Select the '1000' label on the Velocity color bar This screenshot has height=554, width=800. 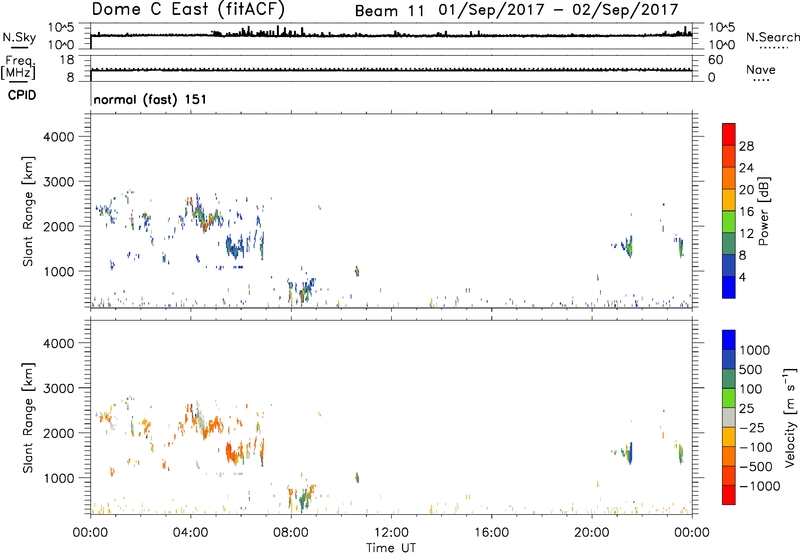(x=754, y=350)
